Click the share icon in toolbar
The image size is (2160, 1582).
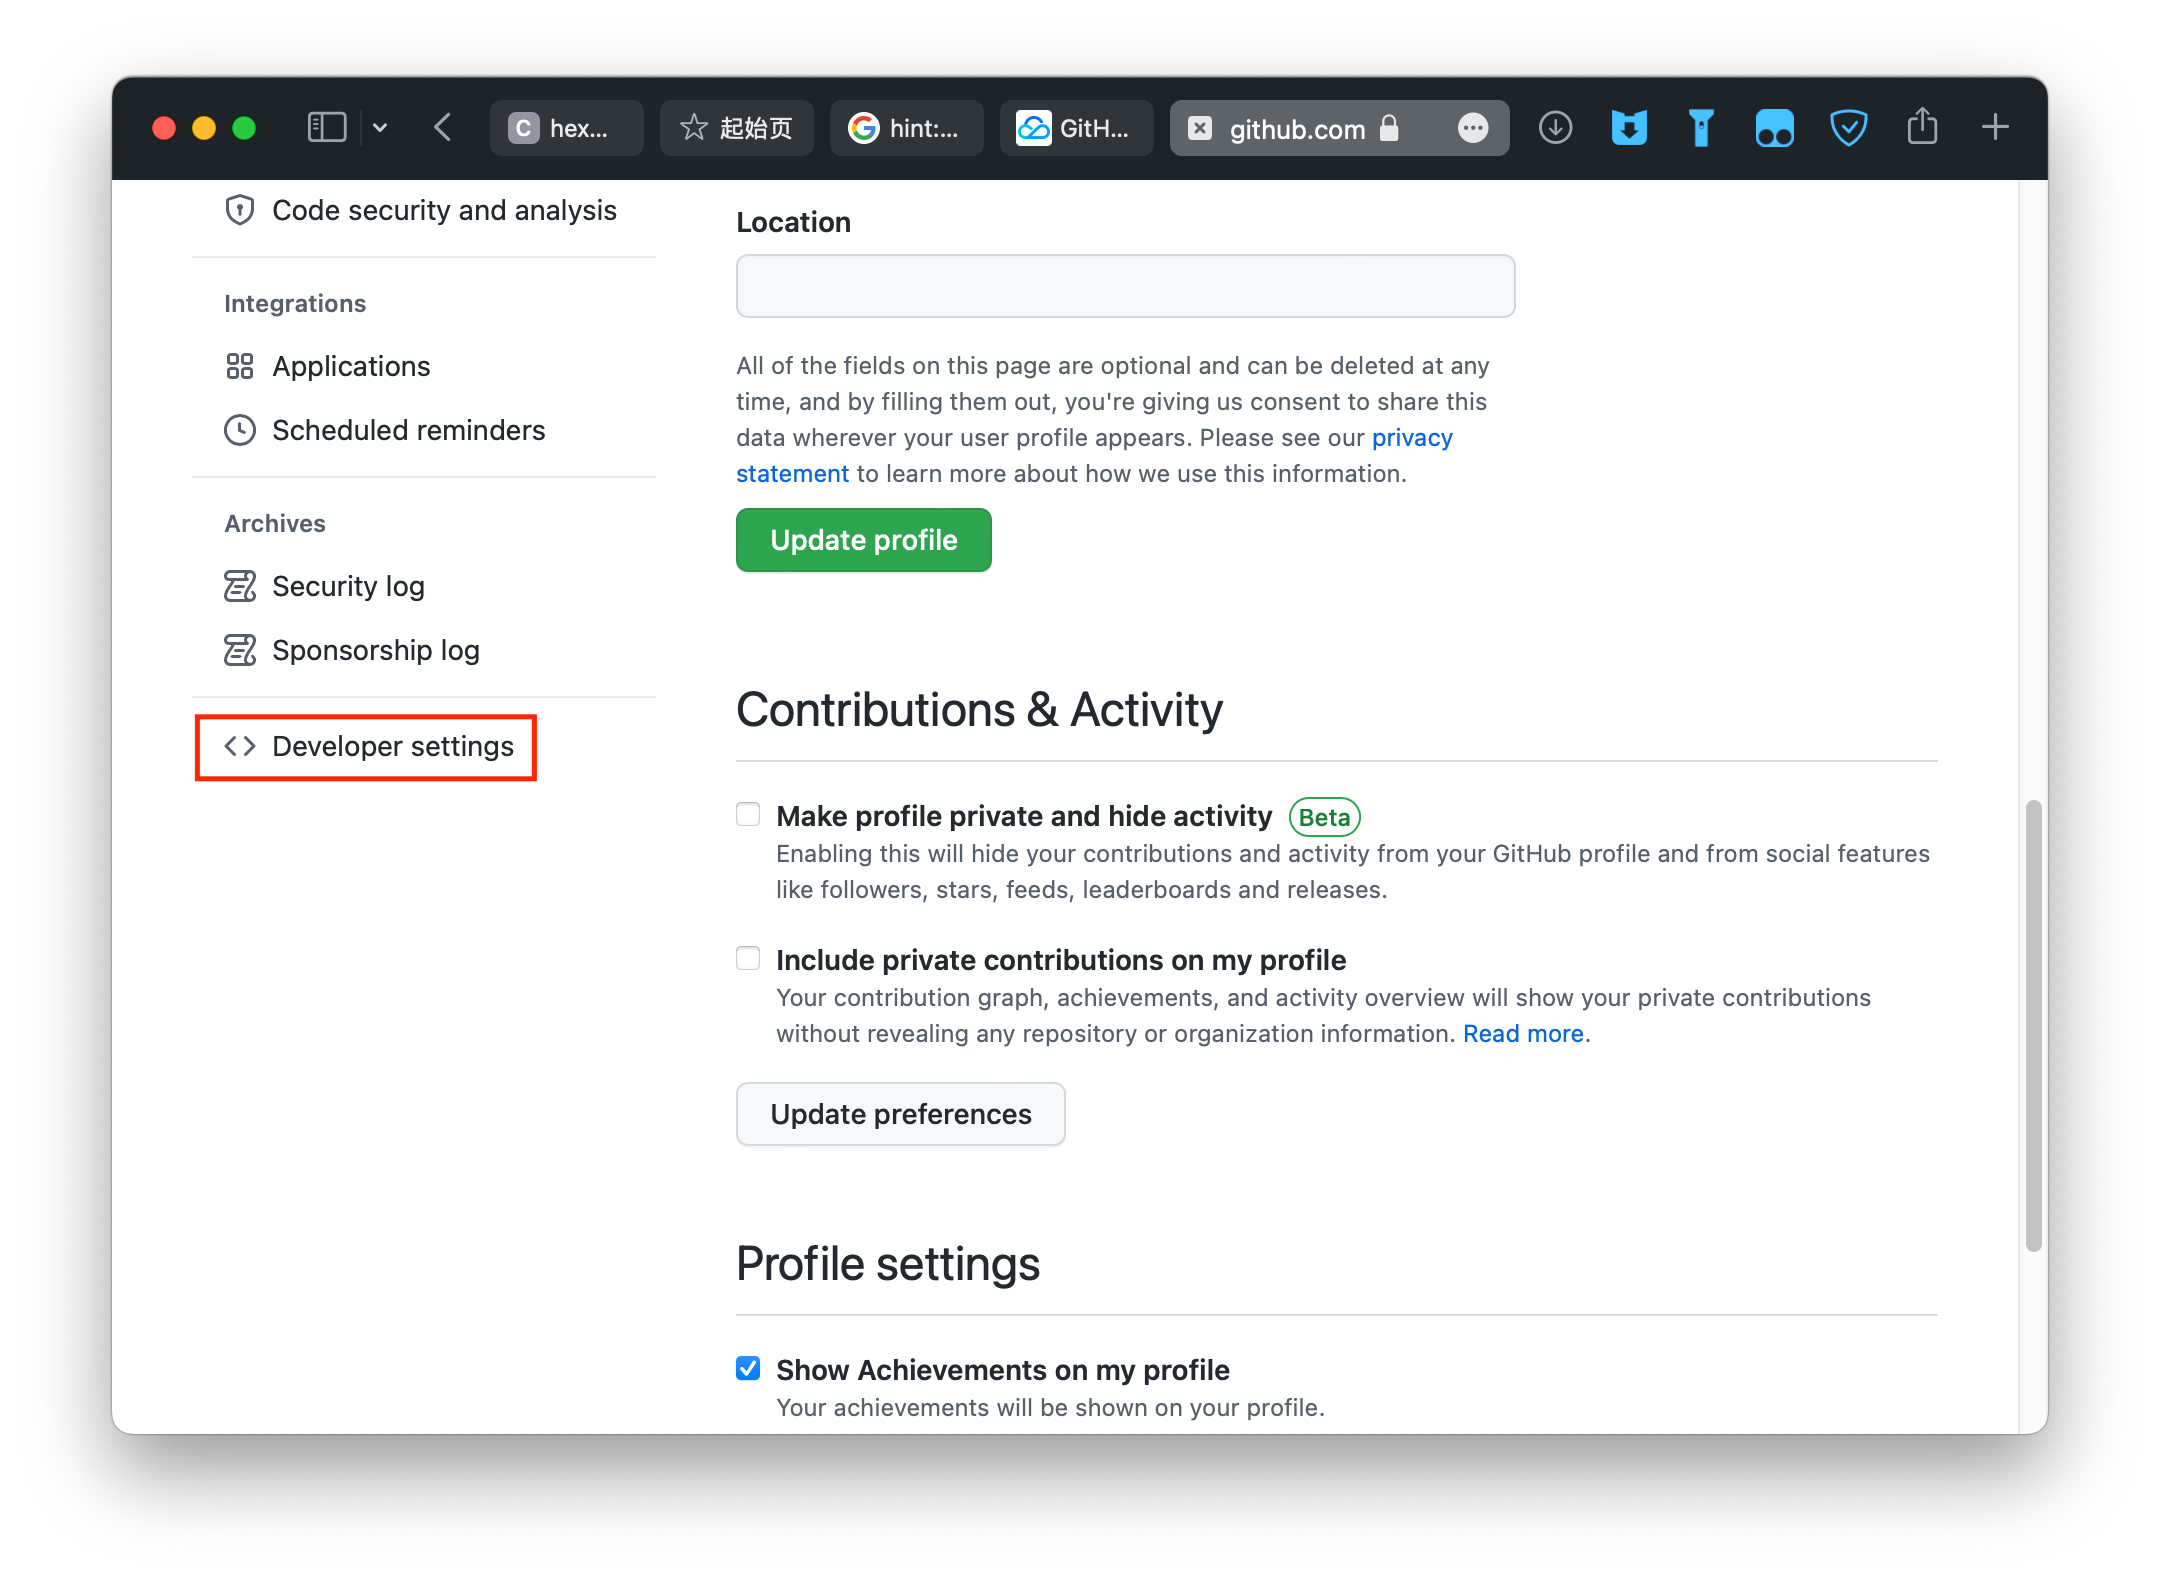(1921, 128)
